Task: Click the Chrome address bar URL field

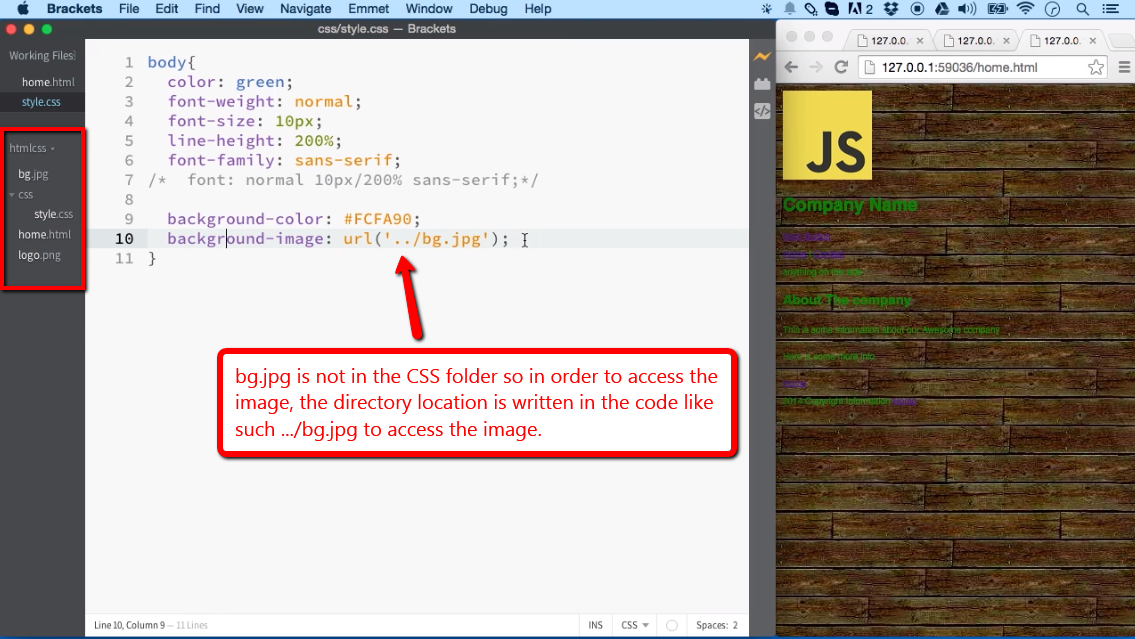Action: (975, 68)
